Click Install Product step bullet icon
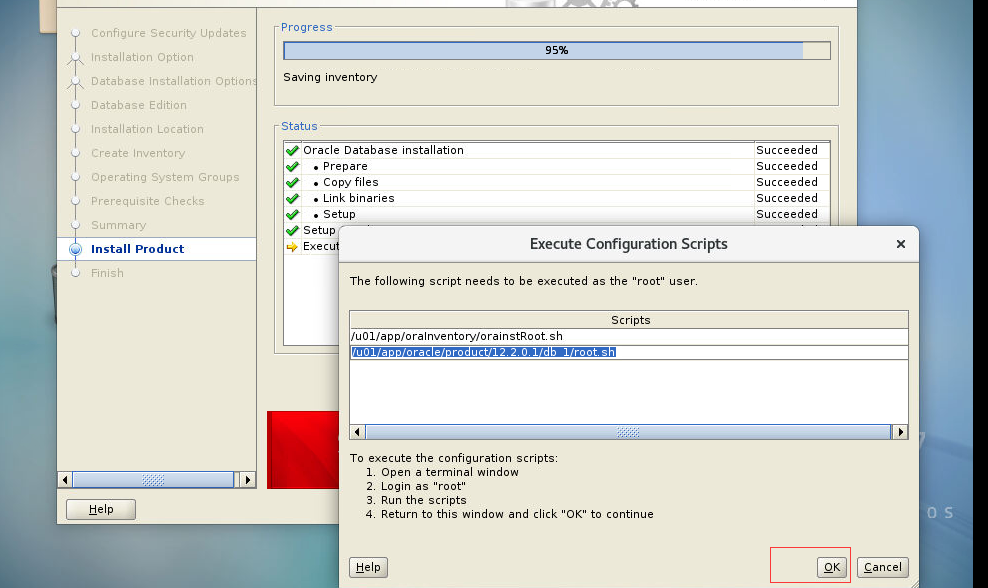The width and height of the screenshot is (988, 588). click(76, 249)
